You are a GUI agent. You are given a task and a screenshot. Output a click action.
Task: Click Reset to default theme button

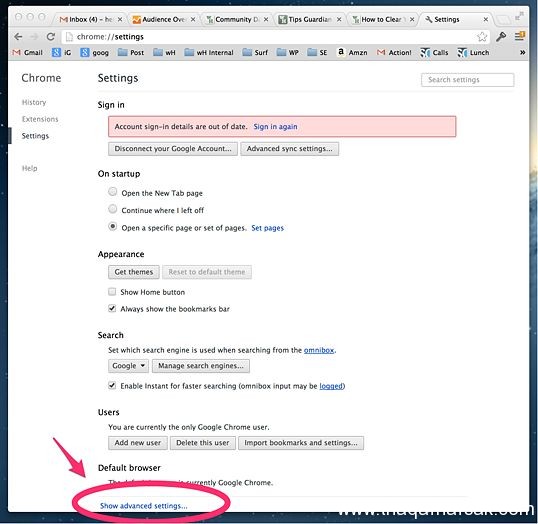pos(207,272)
